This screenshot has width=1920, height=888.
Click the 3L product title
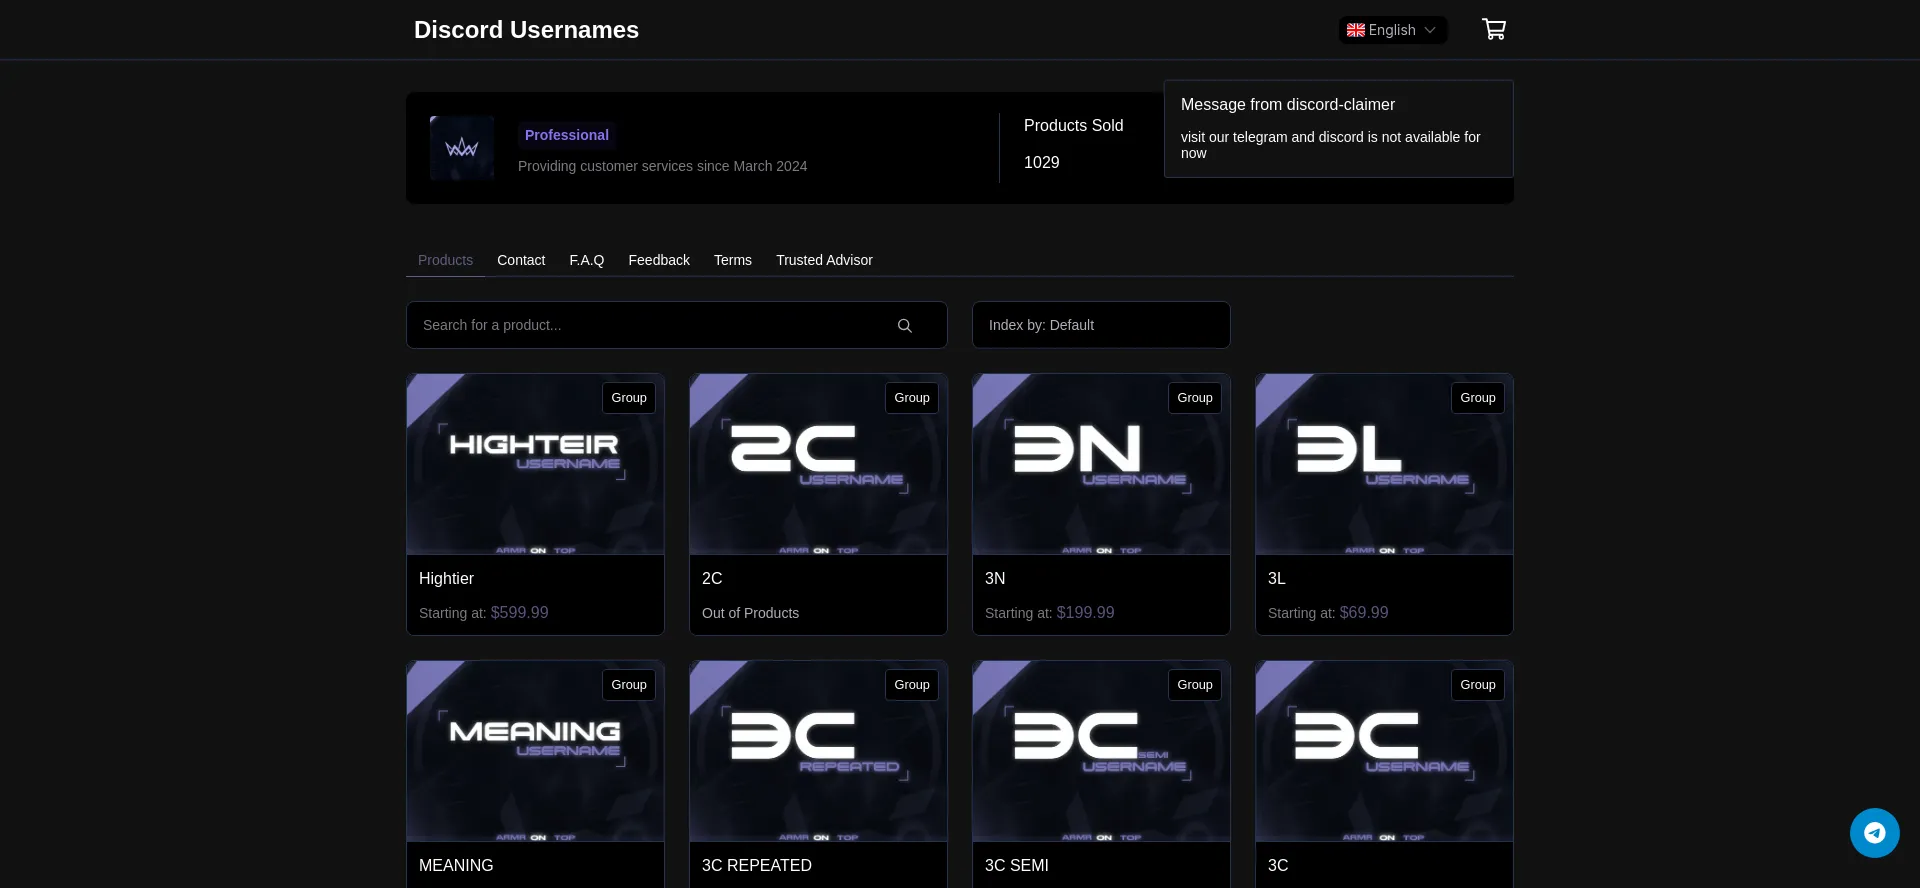(x=1277, y=578)
